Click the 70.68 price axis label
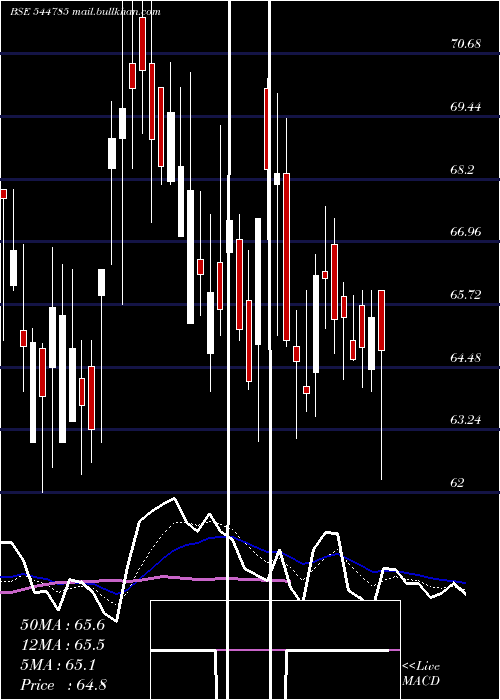The width and height of the screenshot is (500, 700). click(466, 44)
